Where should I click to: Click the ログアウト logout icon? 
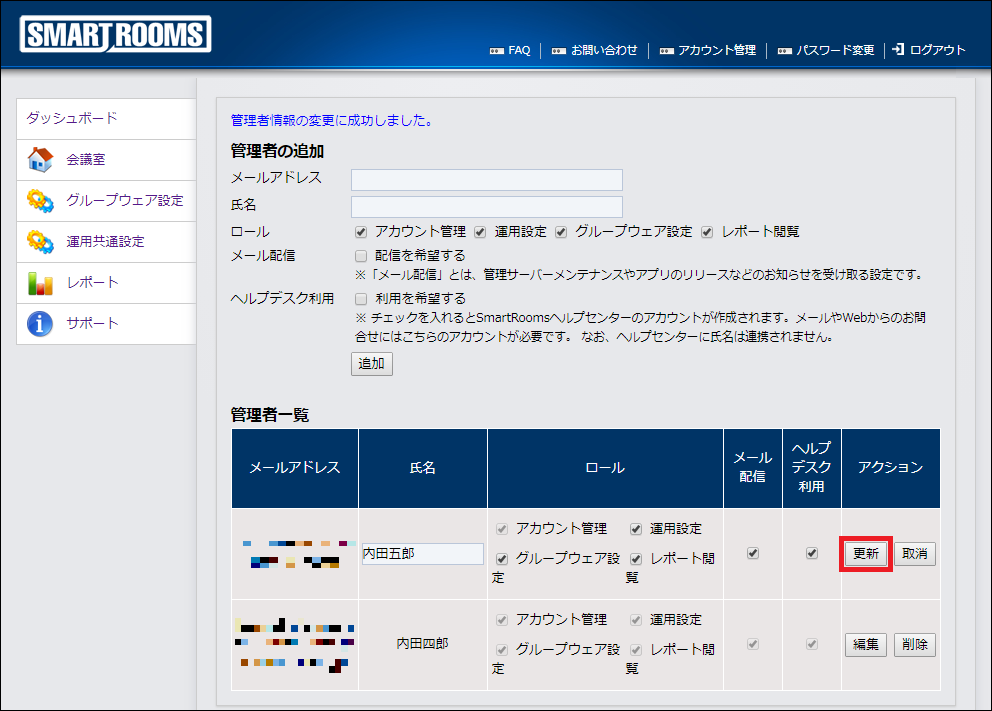pos(898,49)
